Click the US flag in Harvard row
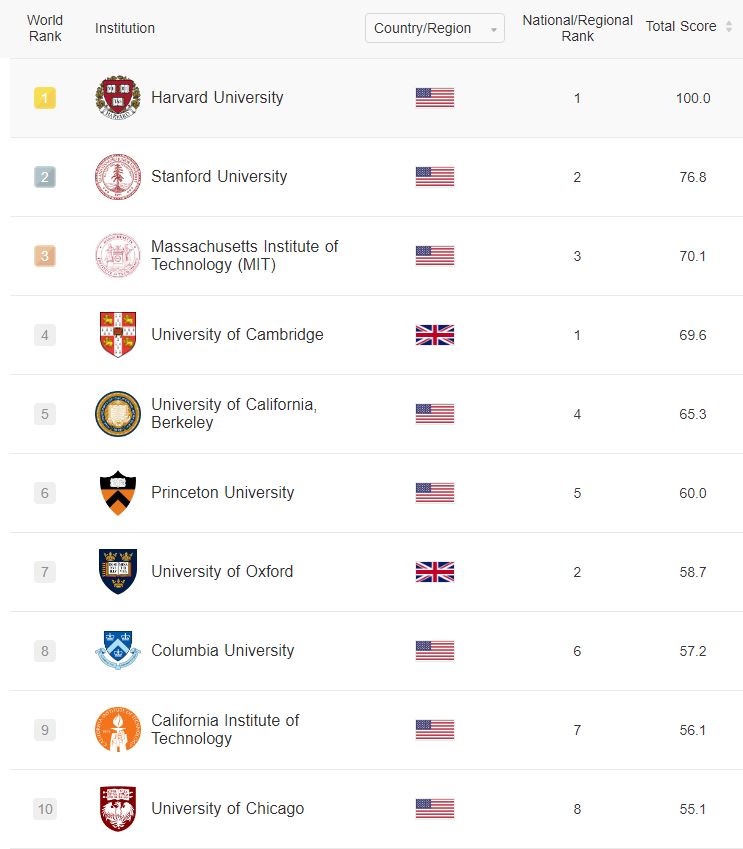Image resolution: width=743 pixels, height=849 pixels. pos(434,98)
